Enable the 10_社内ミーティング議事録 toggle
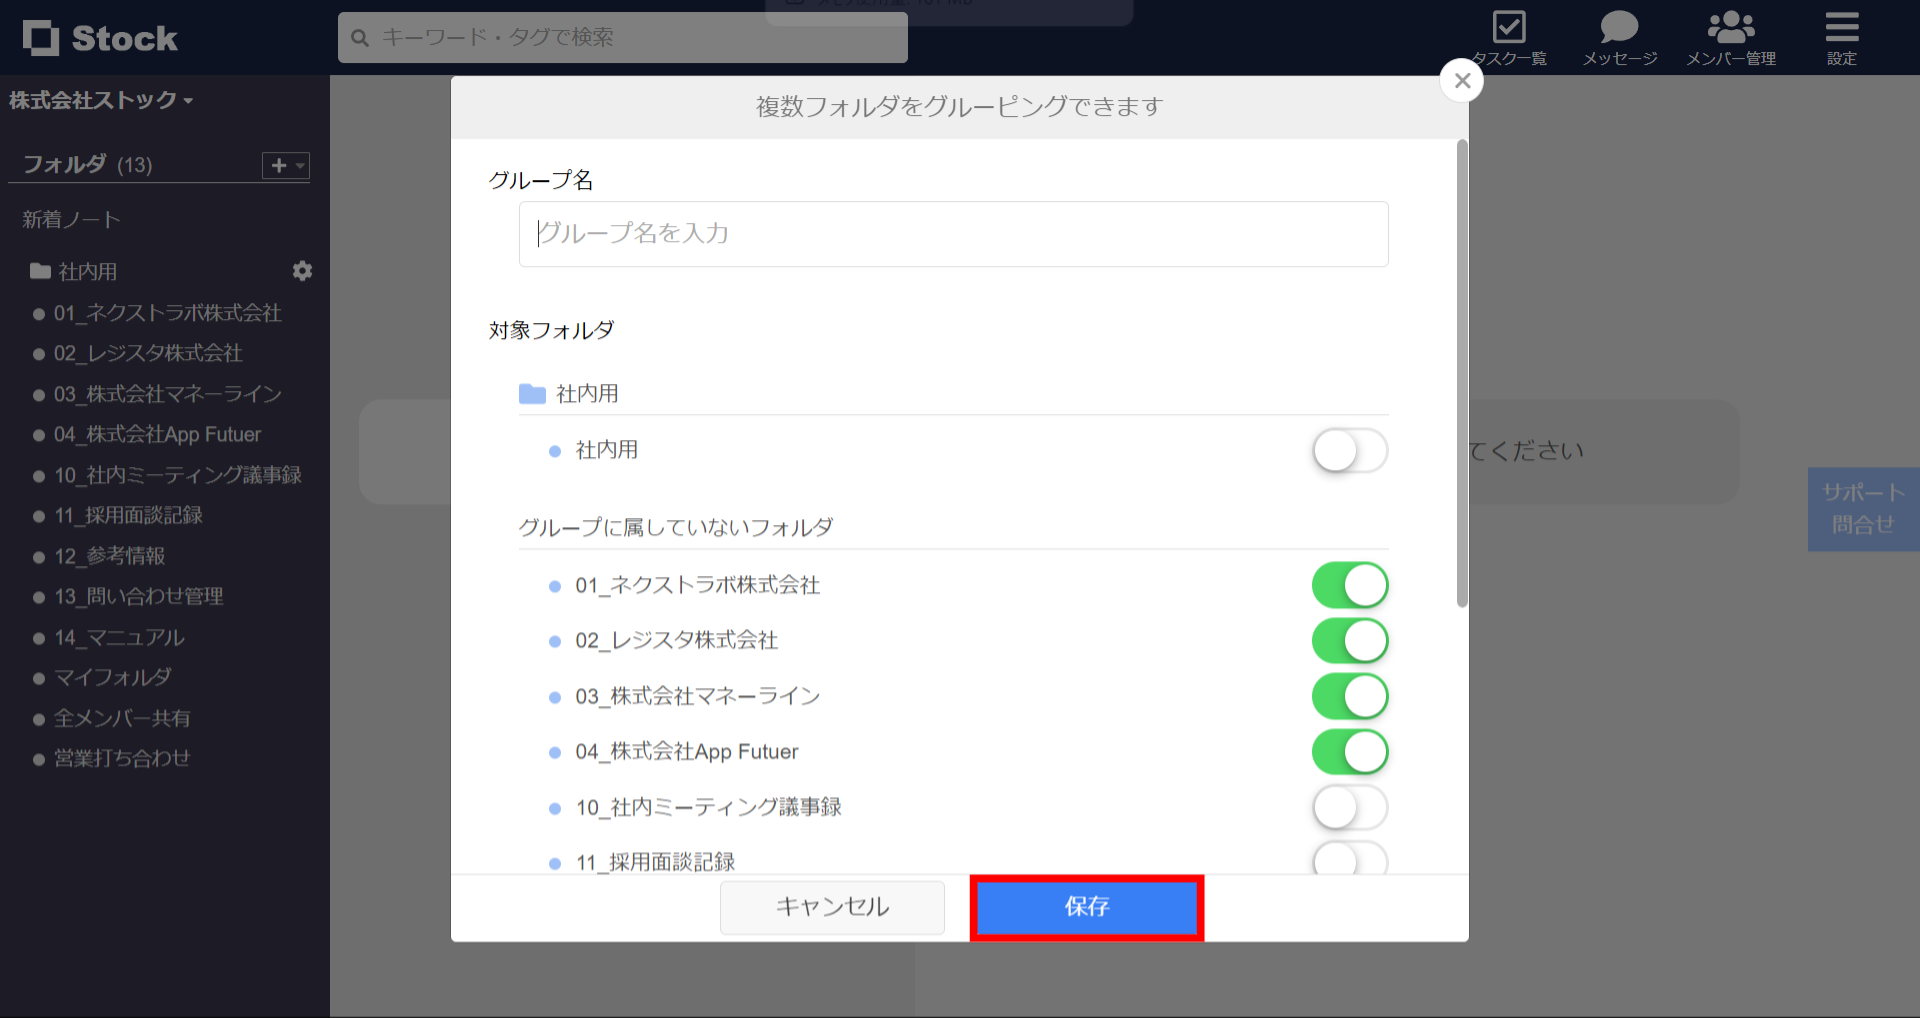The height and width of the screenshot is (1018, 1920). [1350, 807]
